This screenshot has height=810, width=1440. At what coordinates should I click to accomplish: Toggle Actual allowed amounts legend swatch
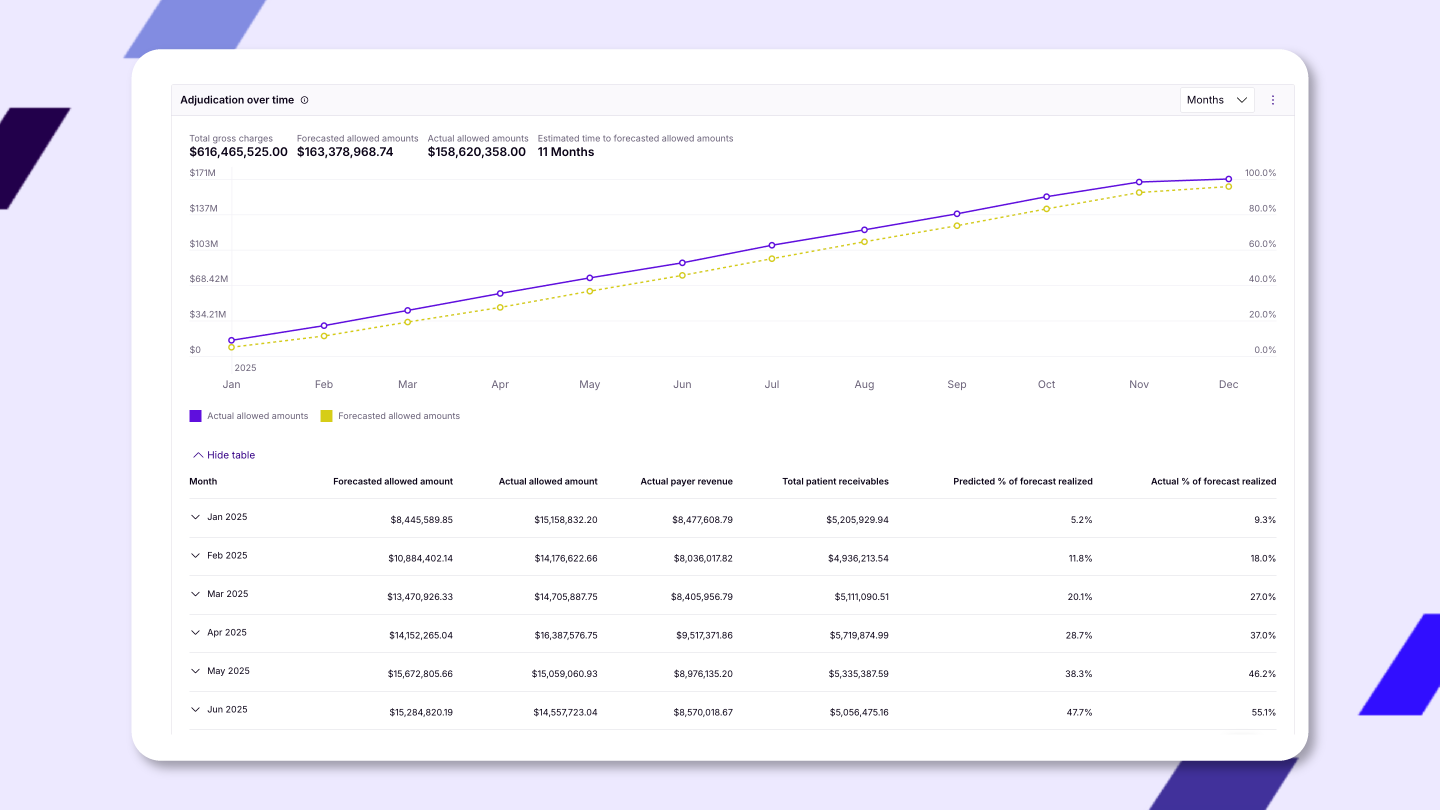point(195,416)
